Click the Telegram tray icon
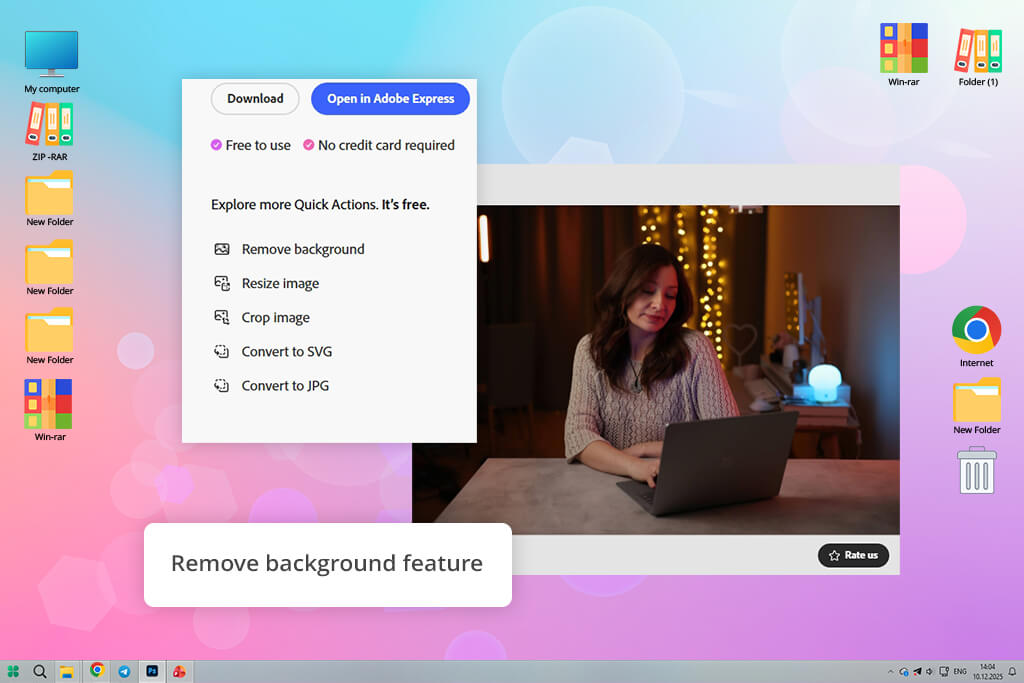 click(x=917, y=671)
